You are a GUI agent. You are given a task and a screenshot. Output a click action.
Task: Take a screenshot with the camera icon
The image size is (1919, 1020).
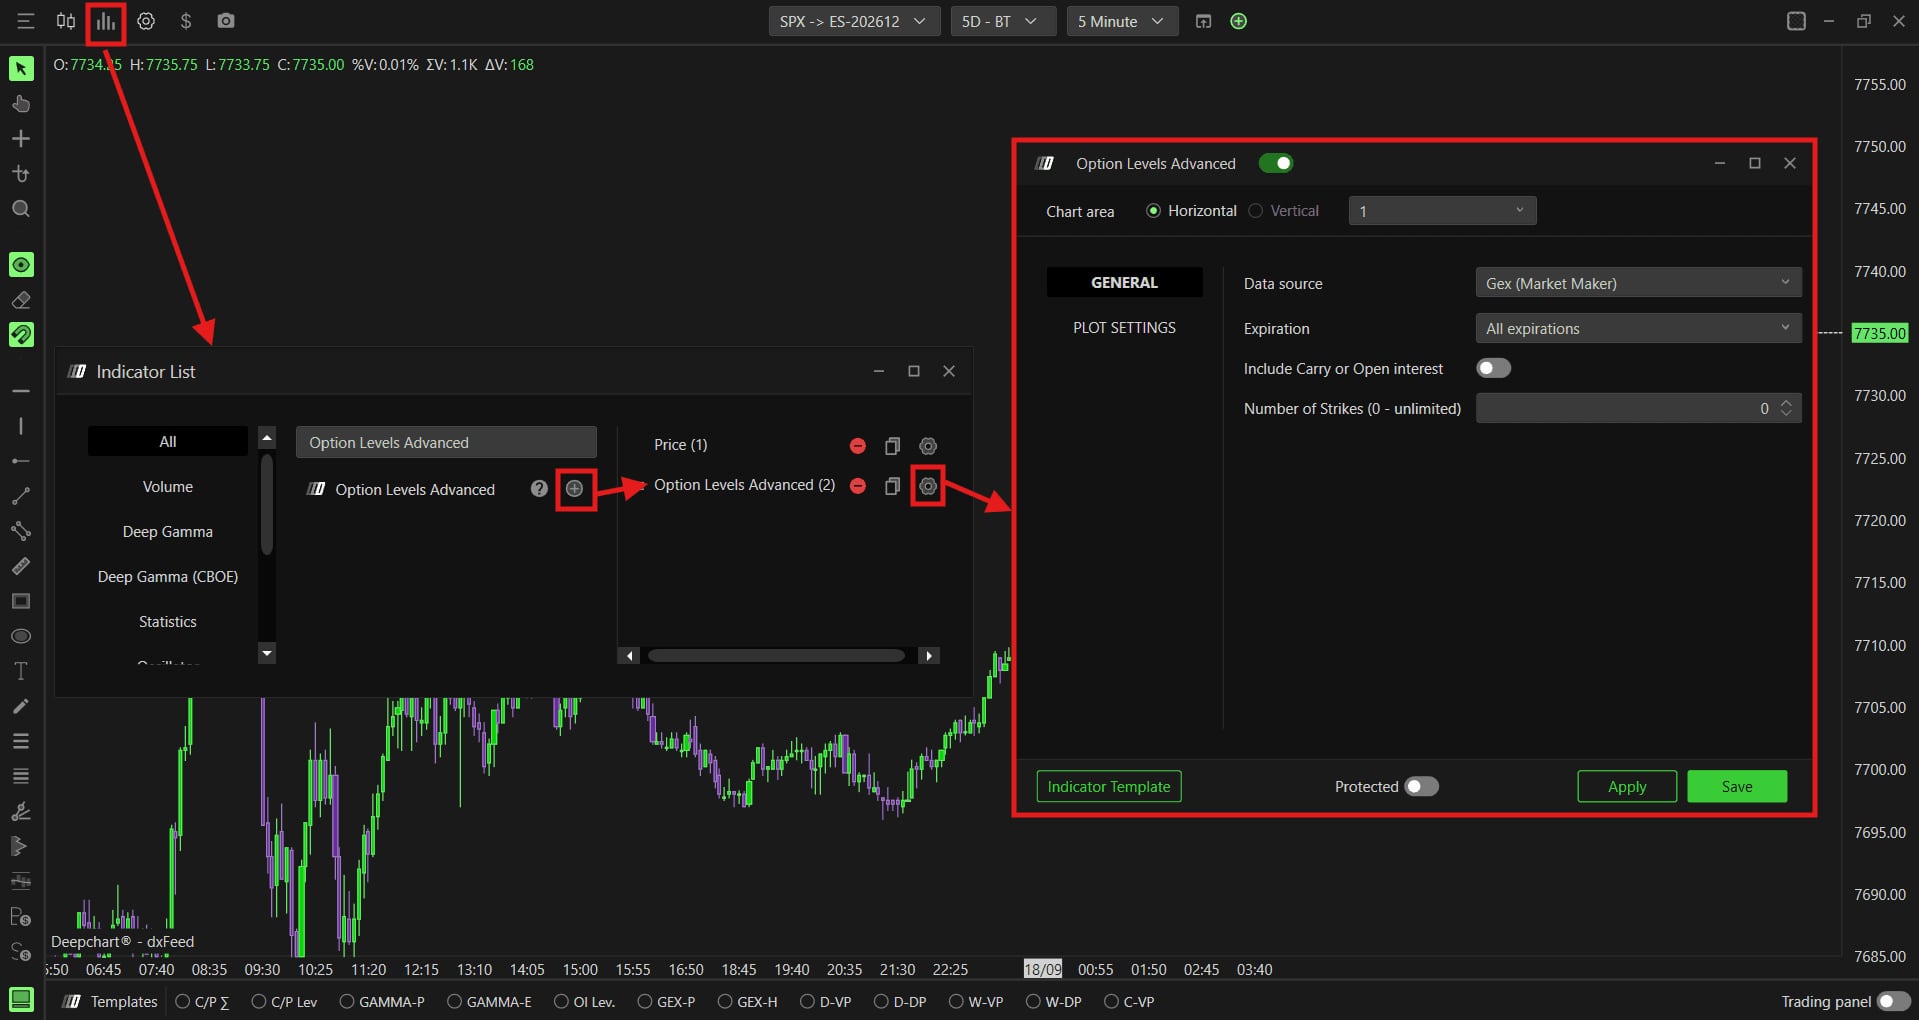226,21
